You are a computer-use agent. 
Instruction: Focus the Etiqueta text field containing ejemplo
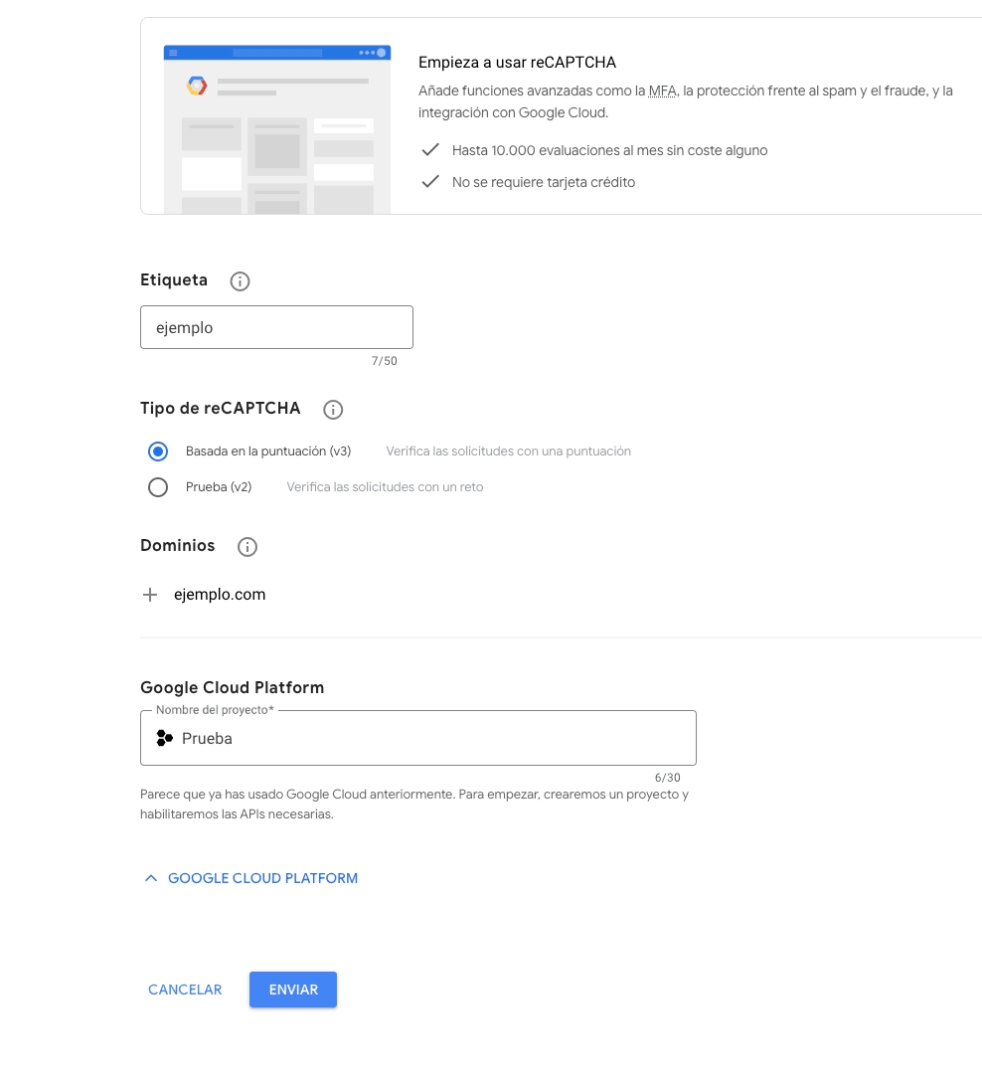coord(277,327)
